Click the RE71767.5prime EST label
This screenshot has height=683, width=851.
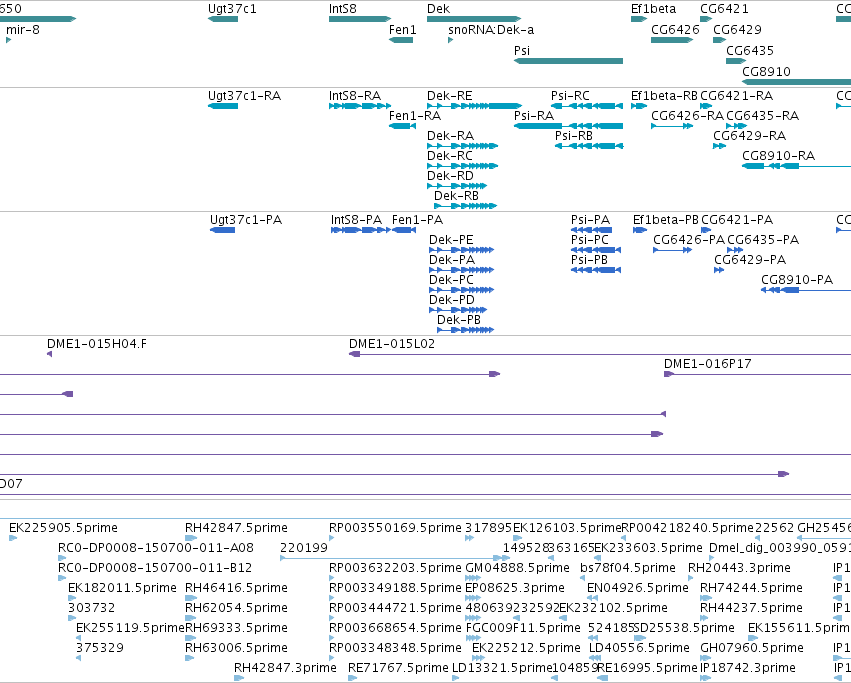coord(398,668)
